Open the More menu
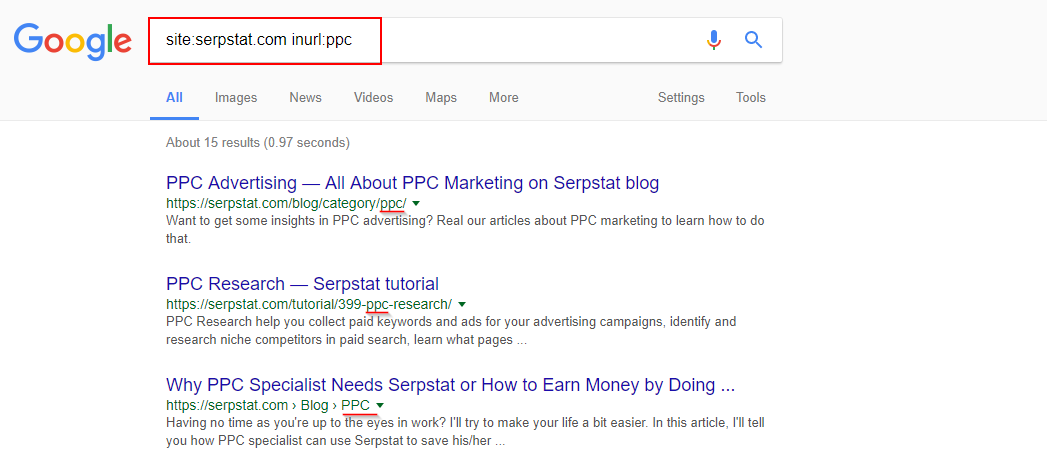1047x461 pixels. [503, 98]
